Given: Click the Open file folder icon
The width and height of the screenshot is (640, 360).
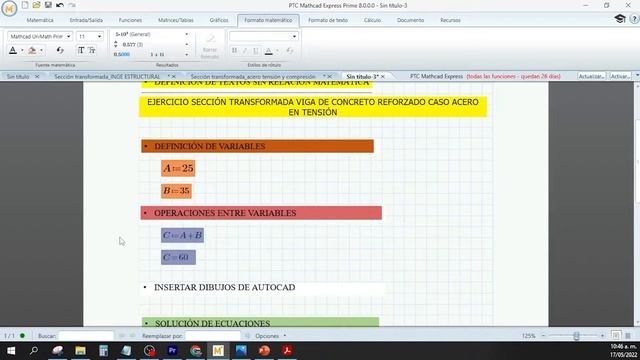Looking at the screenshot, I should [x=36, y=5].
